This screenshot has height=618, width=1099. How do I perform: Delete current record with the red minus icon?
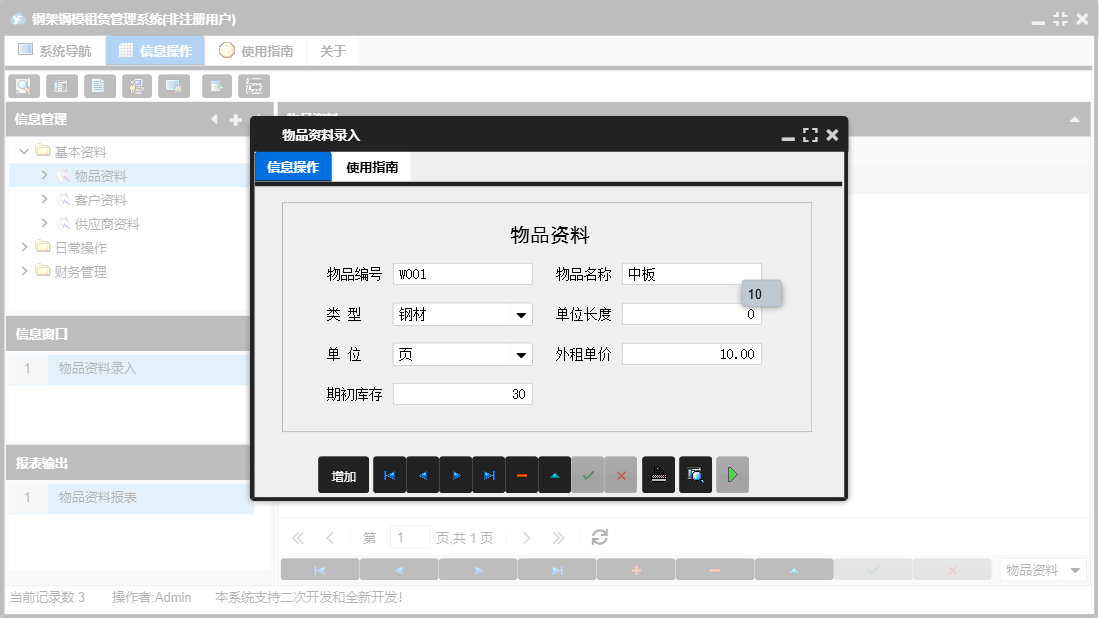tap(522, 474)
